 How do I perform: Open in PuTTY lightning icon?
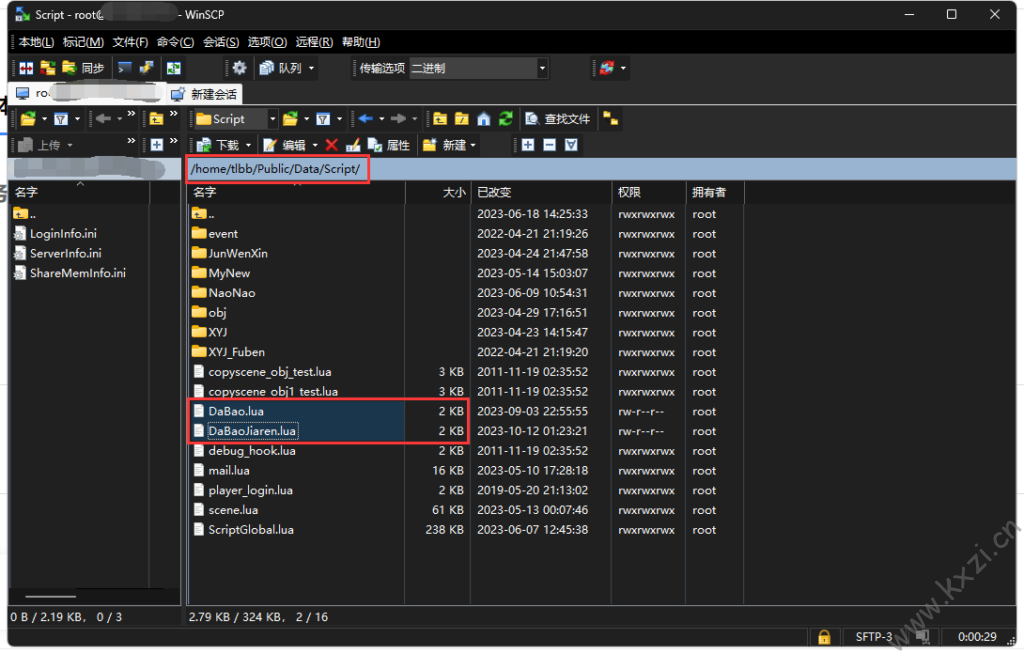(146, 68)
